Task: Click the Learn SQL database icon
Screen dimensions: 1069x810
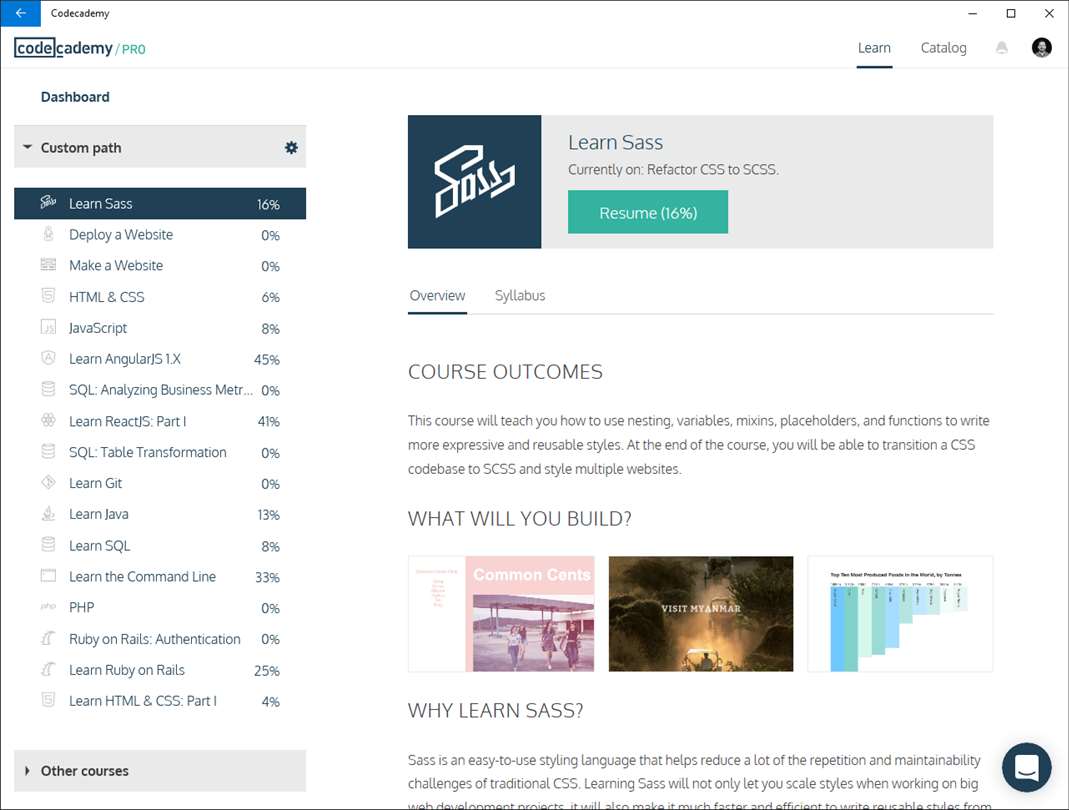Action: coord(48,544)
